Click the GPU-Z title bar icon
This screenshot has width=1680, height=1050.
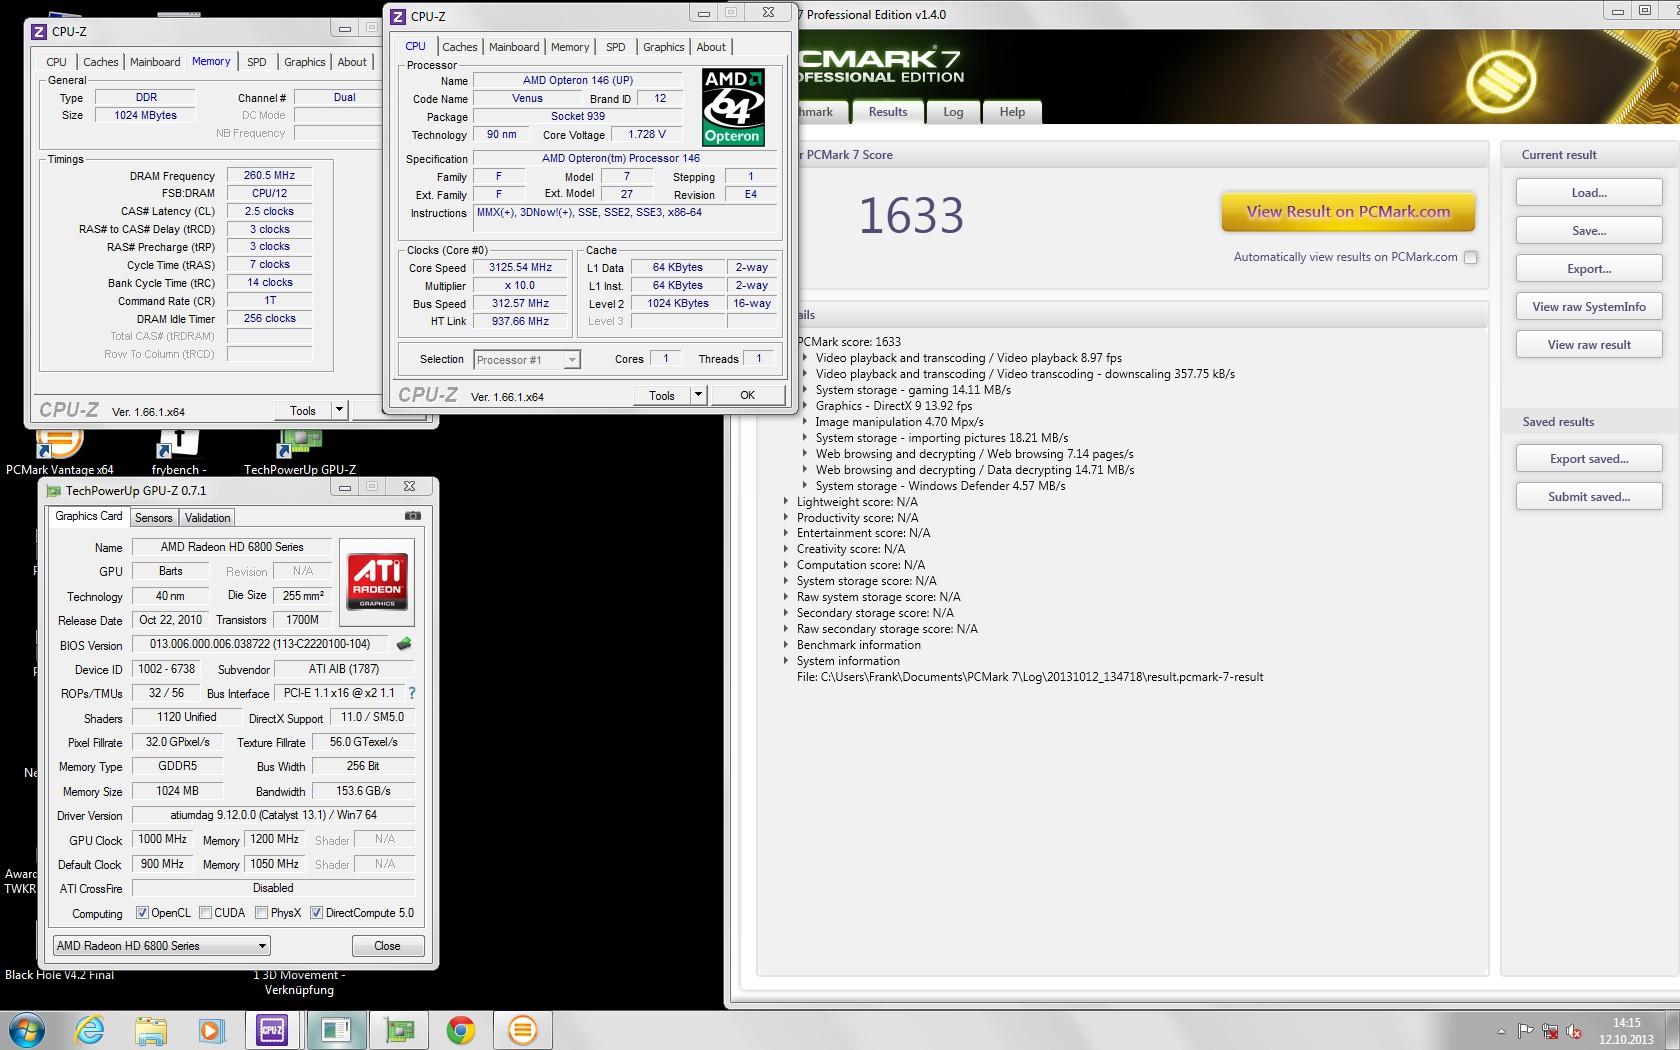53,490
